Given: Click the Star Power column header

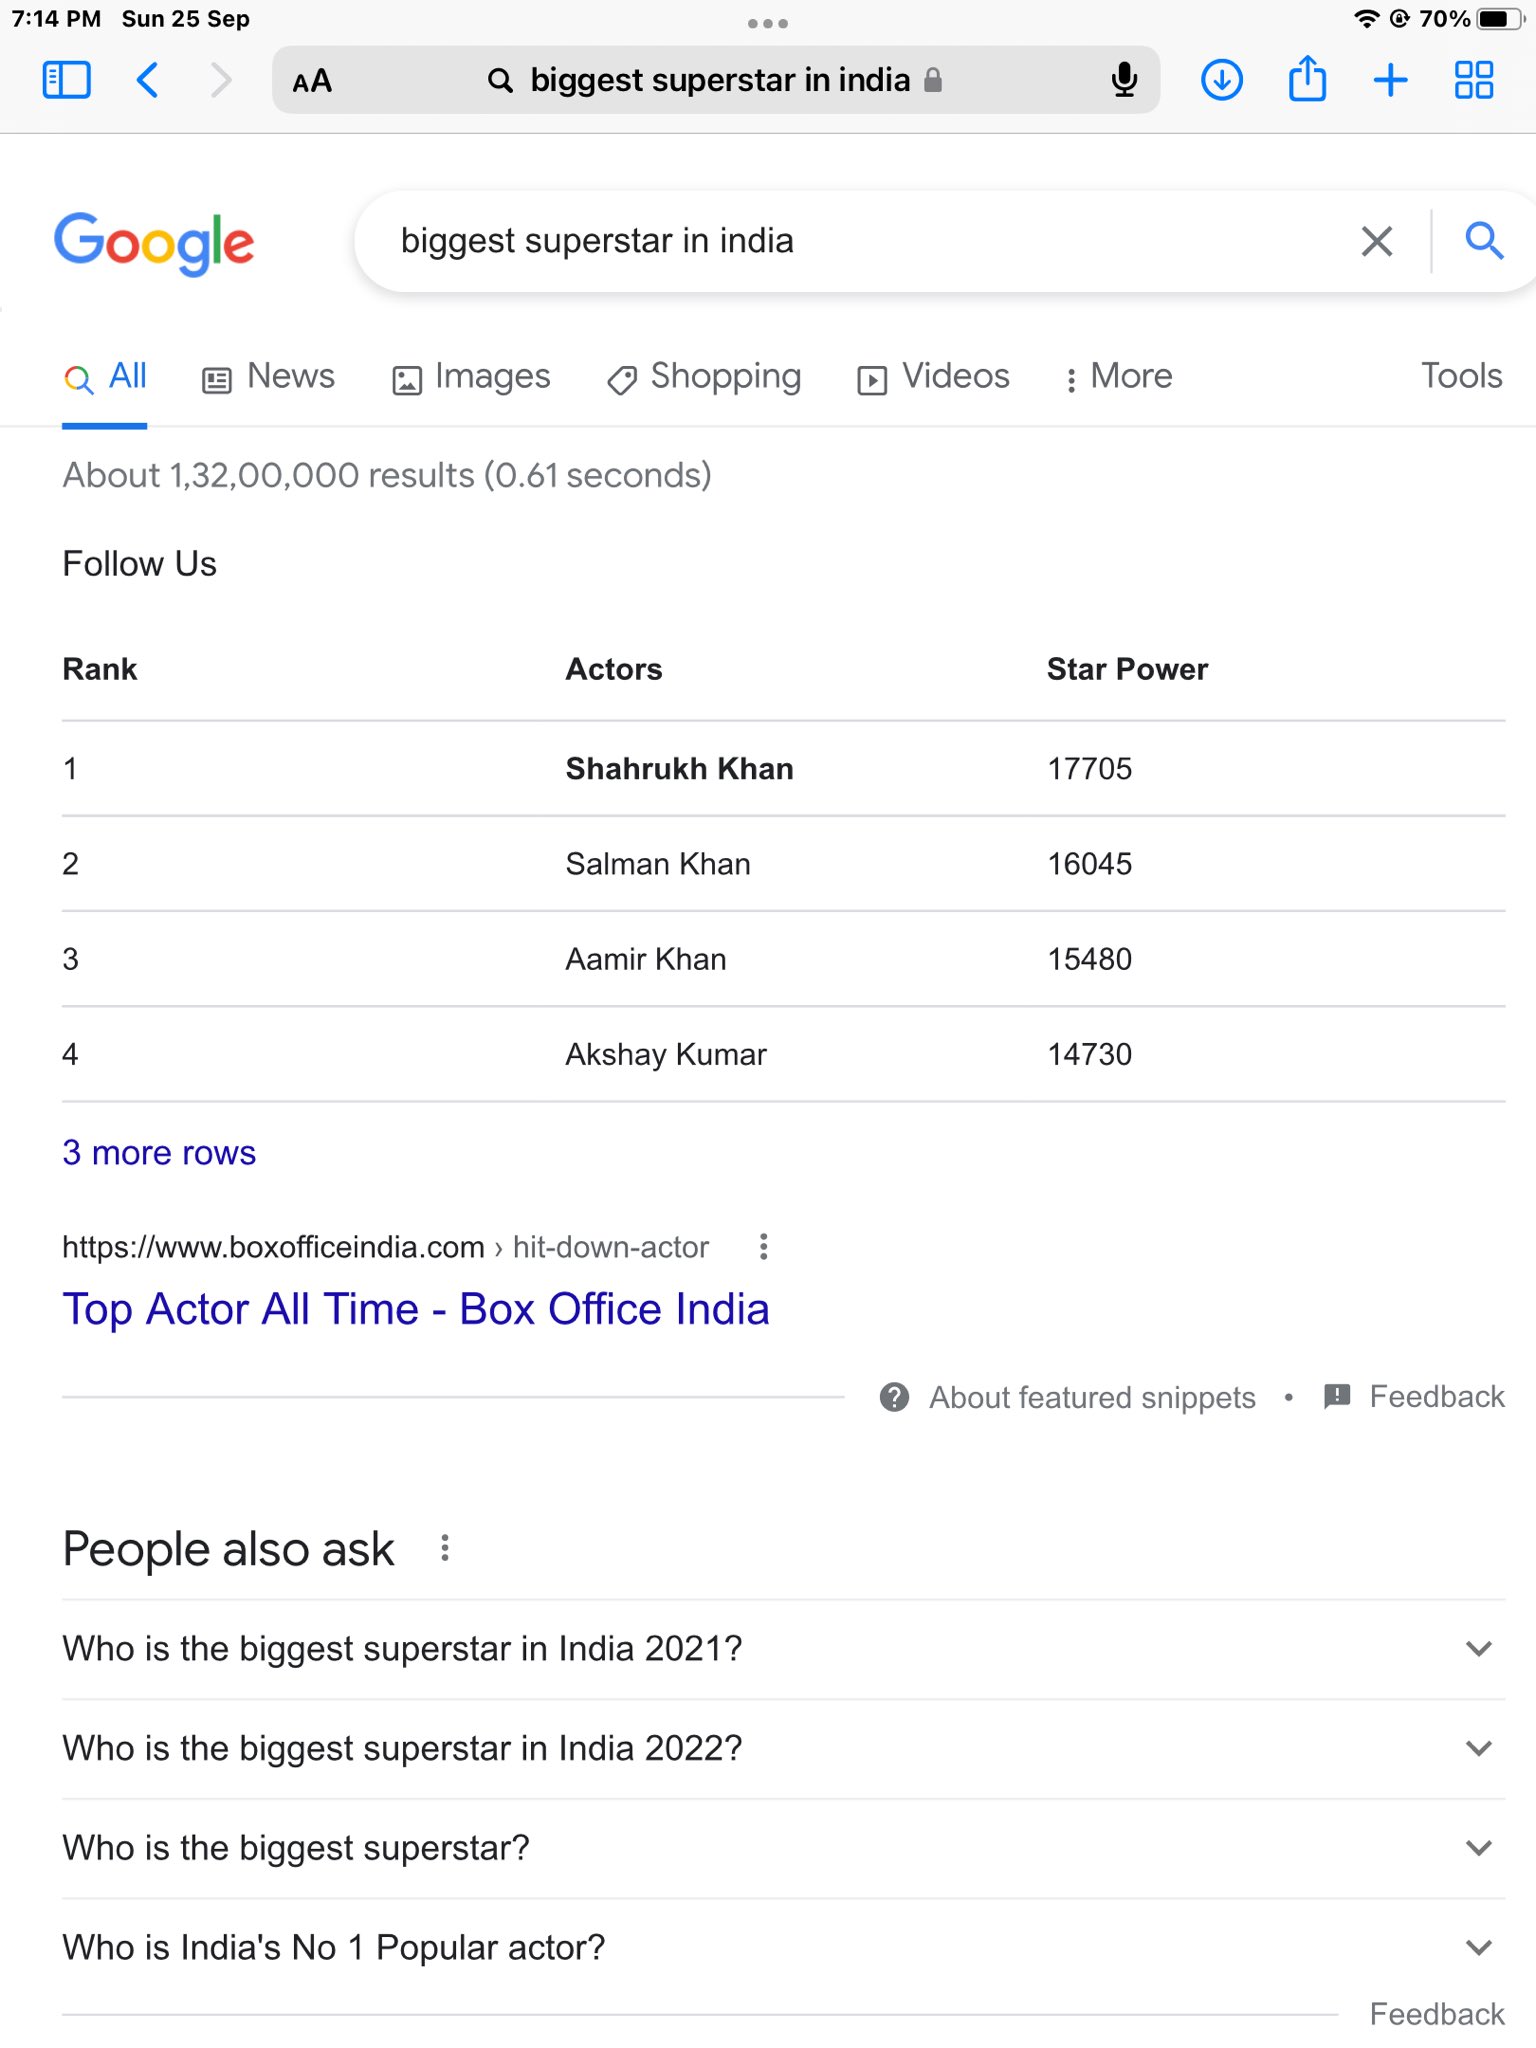Looking at the screenshot, I should (1127, 669).
